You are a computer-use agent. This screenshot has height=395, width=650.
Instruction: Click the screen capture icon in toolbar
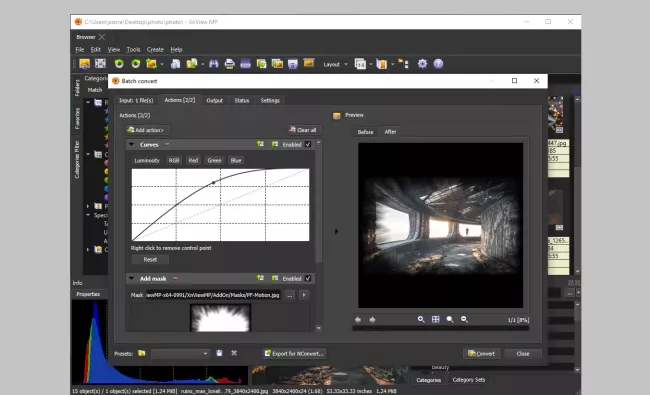[x=293, y=63]
